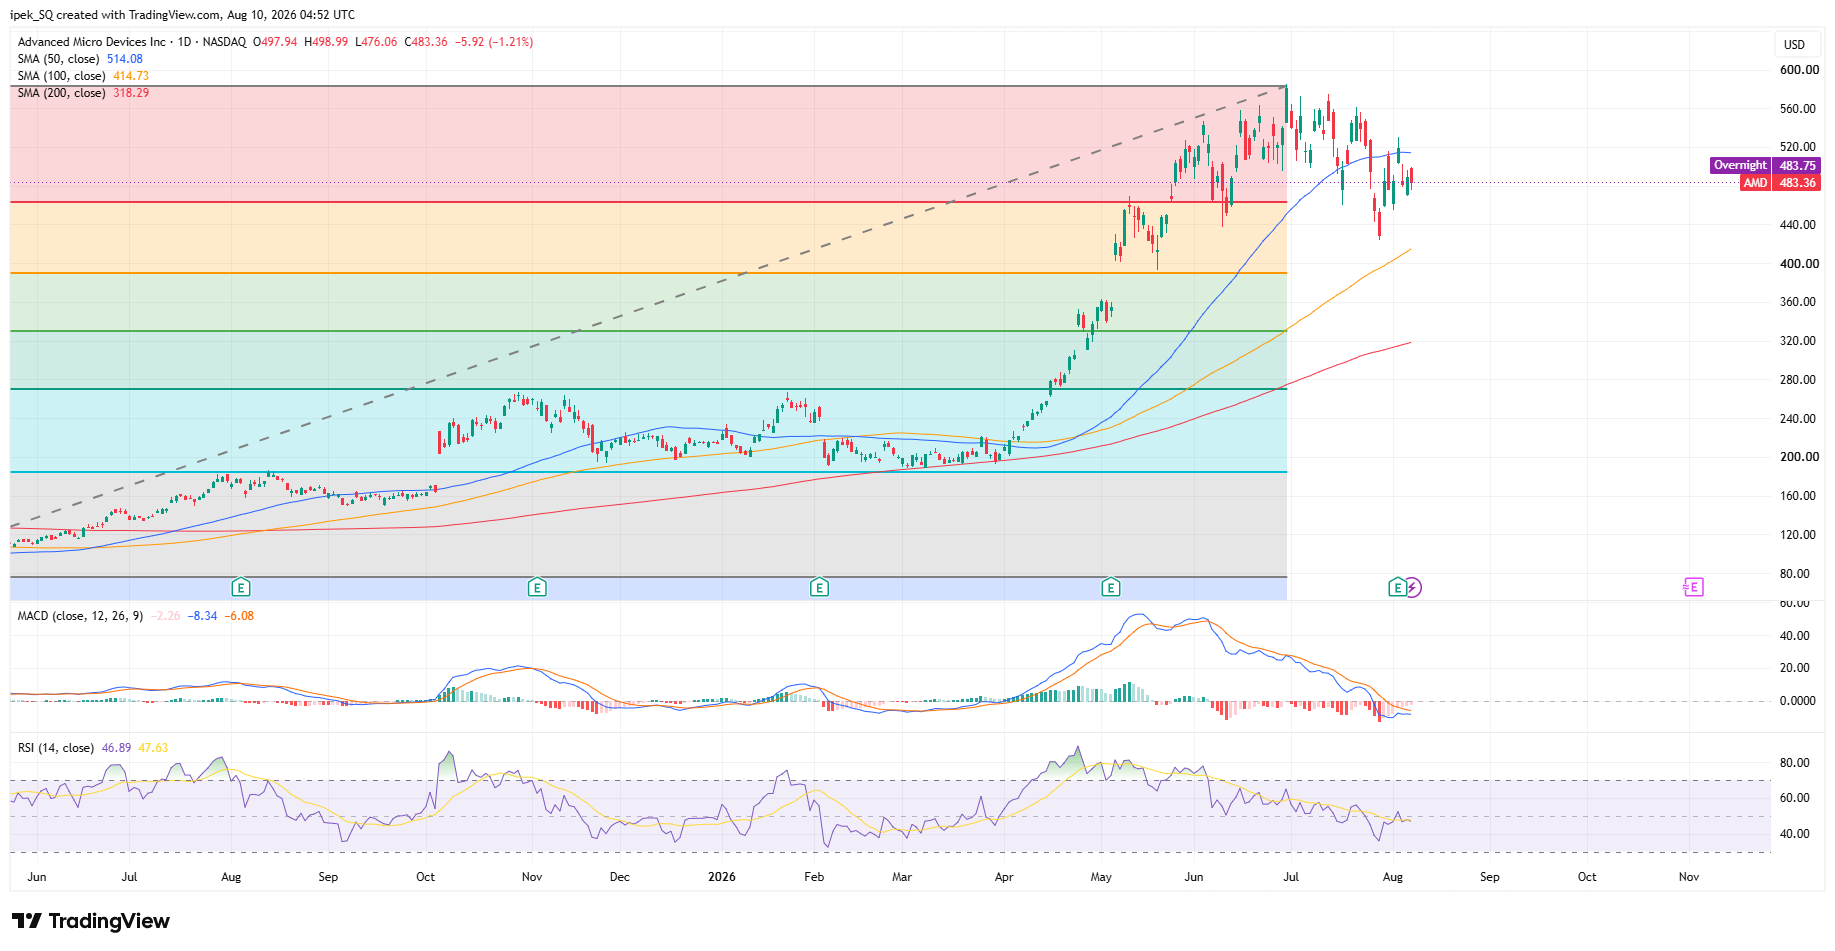Click the earnings marker beneath May 2026
The image size is (1835, 951).
coord(1110,587)
